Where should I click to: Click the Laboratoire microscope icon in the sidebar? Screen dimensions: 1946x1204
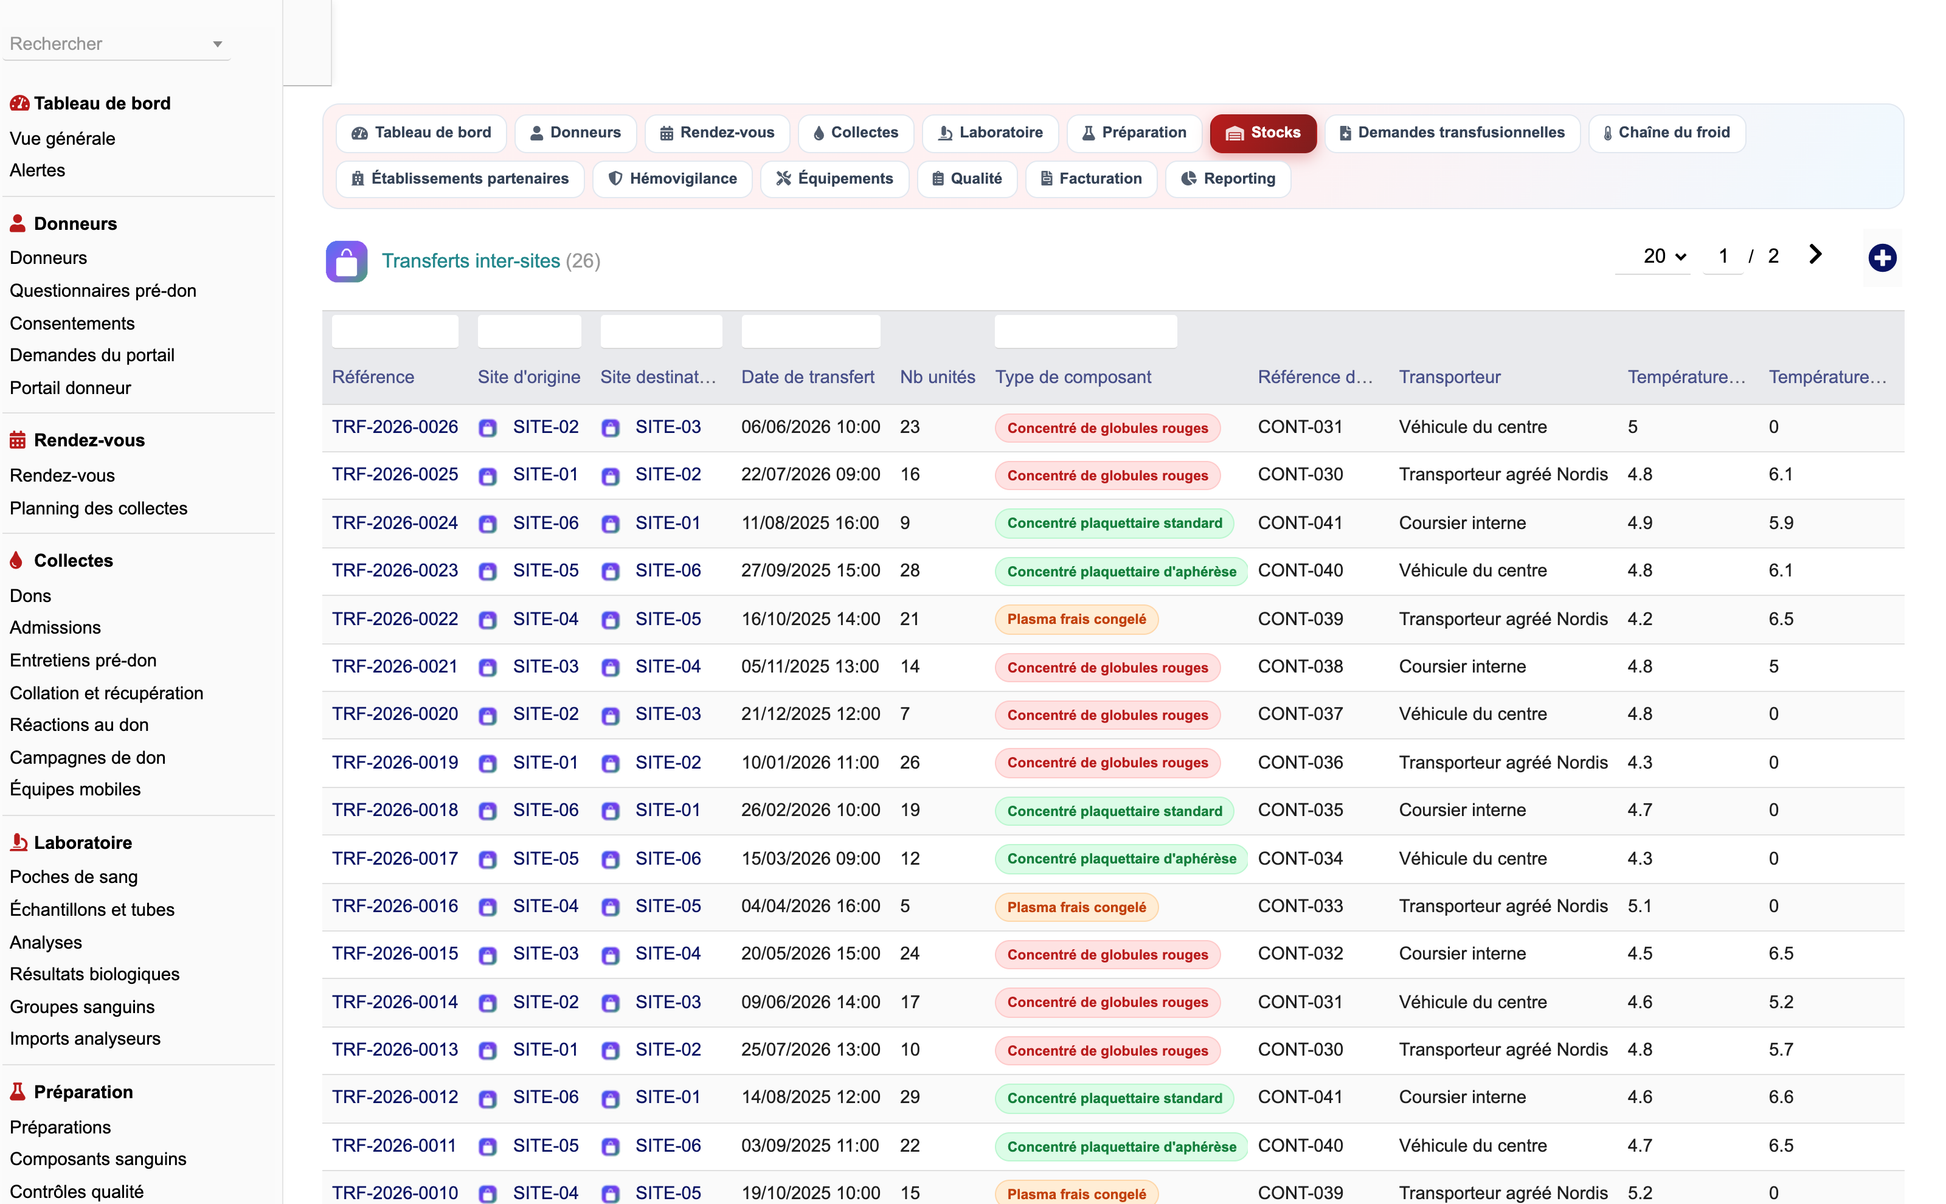pos(18,842)
